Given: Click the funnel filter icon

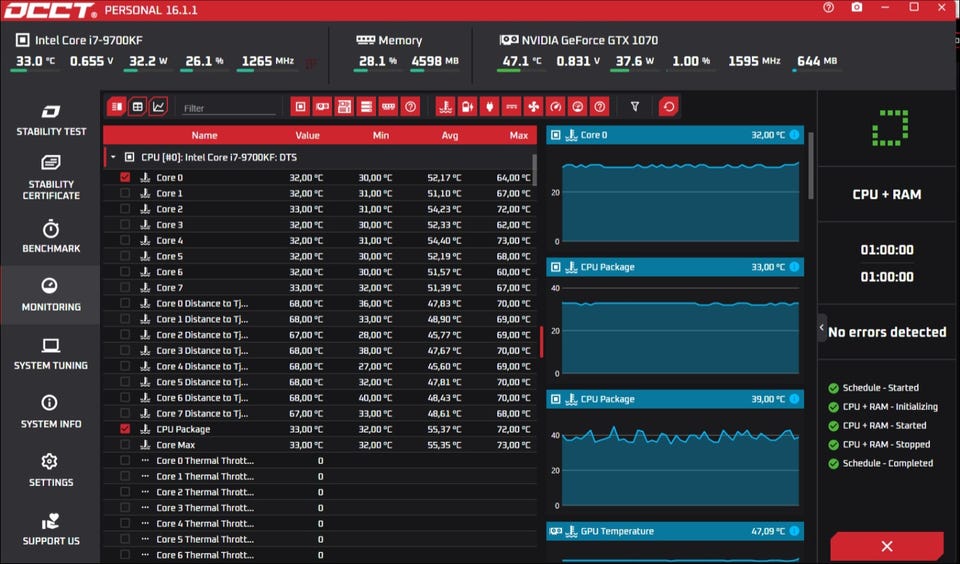Looking at the screenshot, I should point(634,106).
